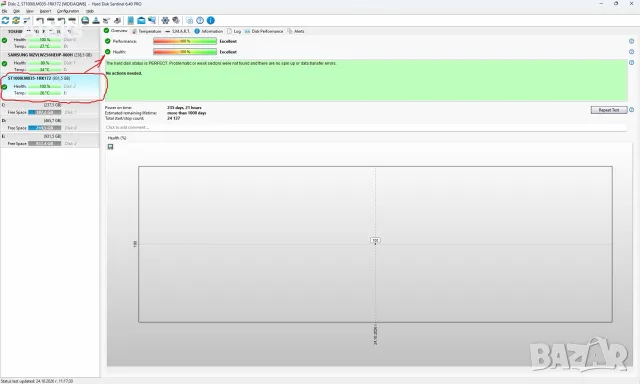Click the fourth disk test icon in toolbar
The image size is (640, 384).
72,20
